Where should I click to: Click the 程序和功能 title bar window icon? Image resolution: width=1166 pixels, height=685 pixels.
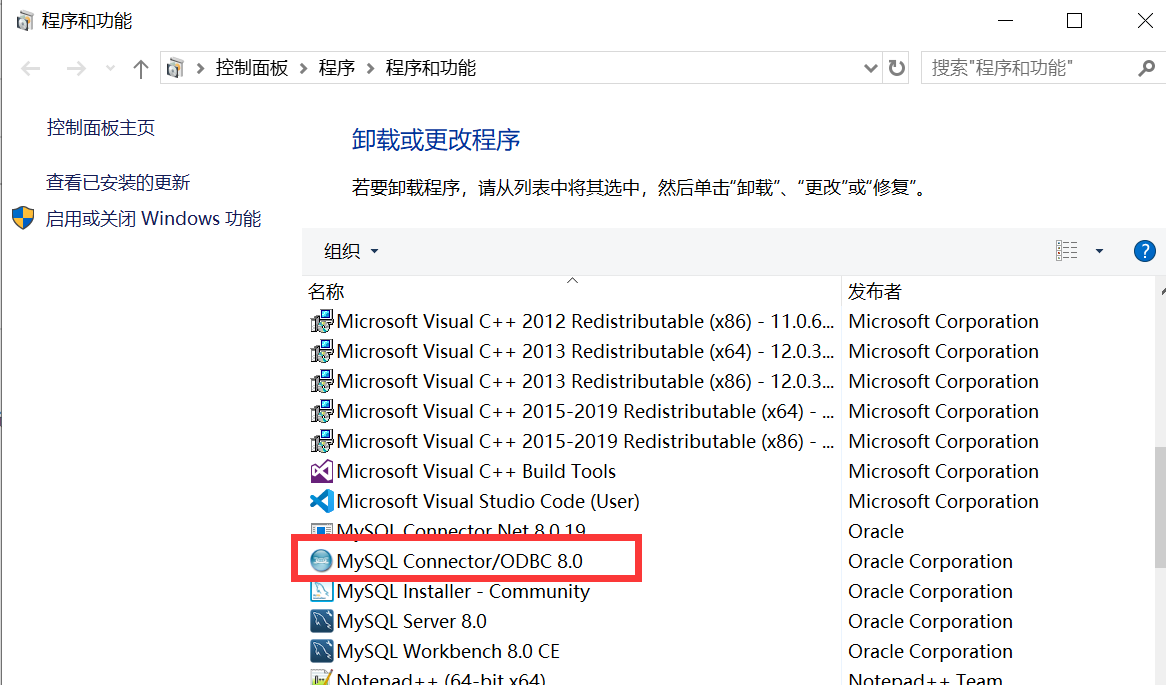click(x=25, y=21)
